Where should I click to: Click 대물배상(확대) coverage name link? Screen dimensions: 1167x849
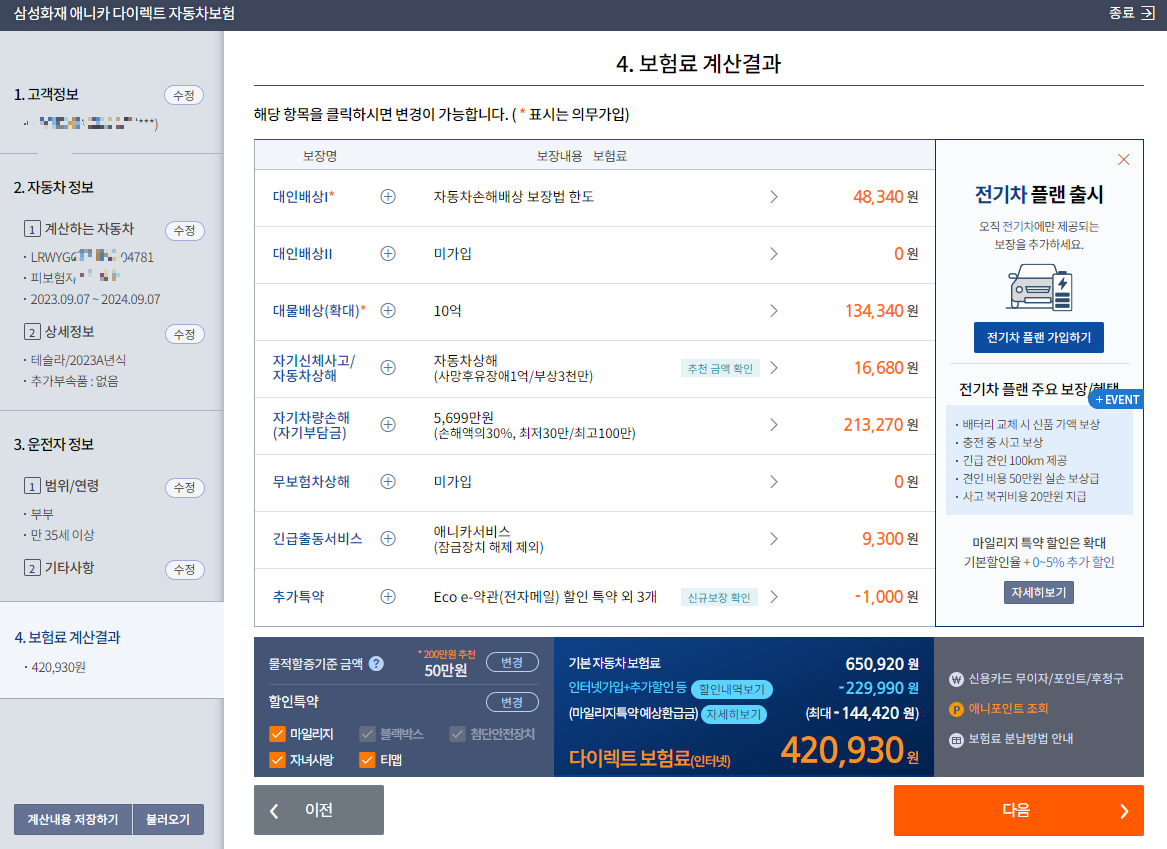[x=319, y=311]
